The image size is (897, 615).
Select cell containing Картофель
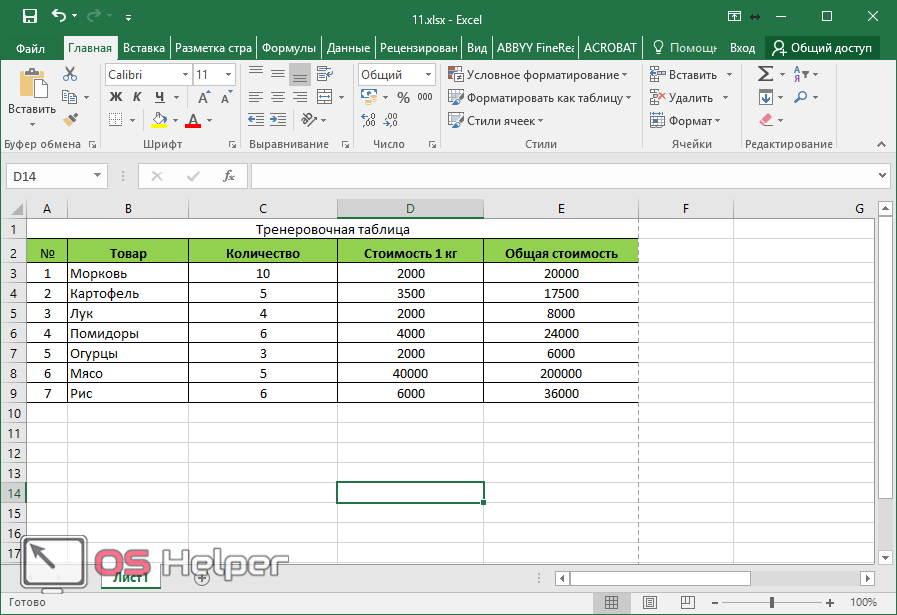[127, 293]
